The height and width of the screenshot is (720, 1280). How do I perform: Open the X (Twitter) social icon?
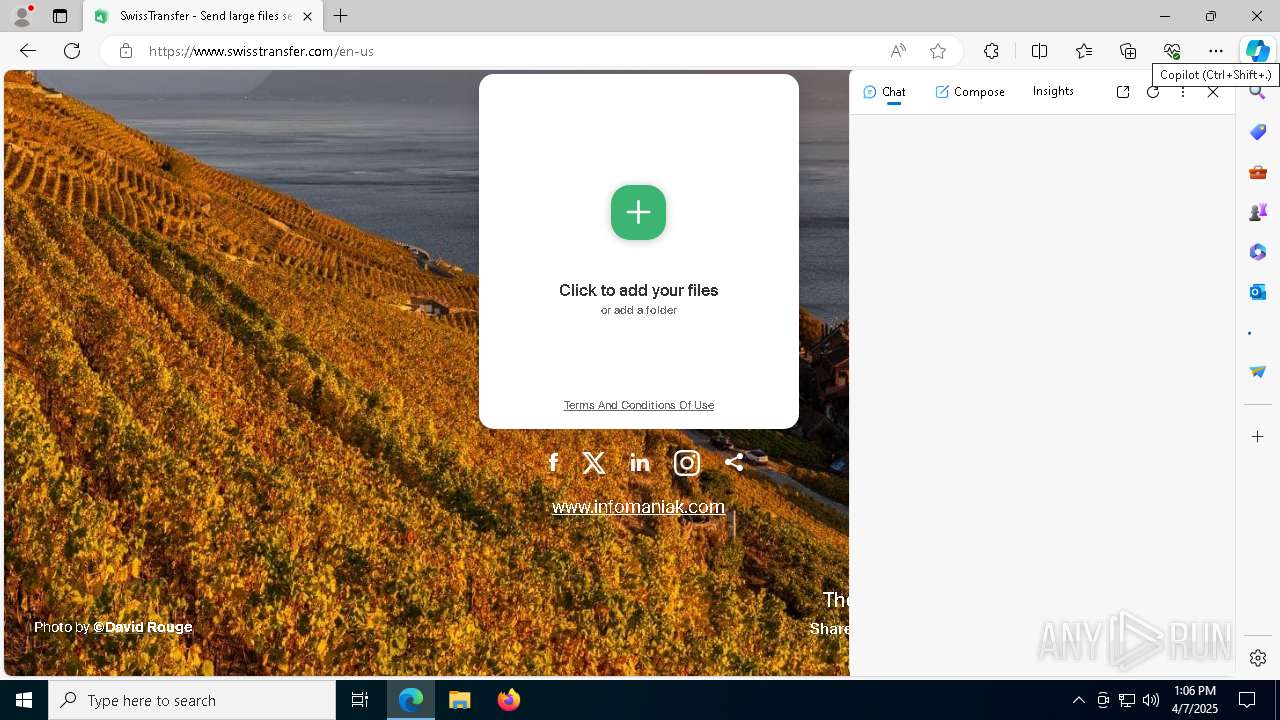(594, 462)
